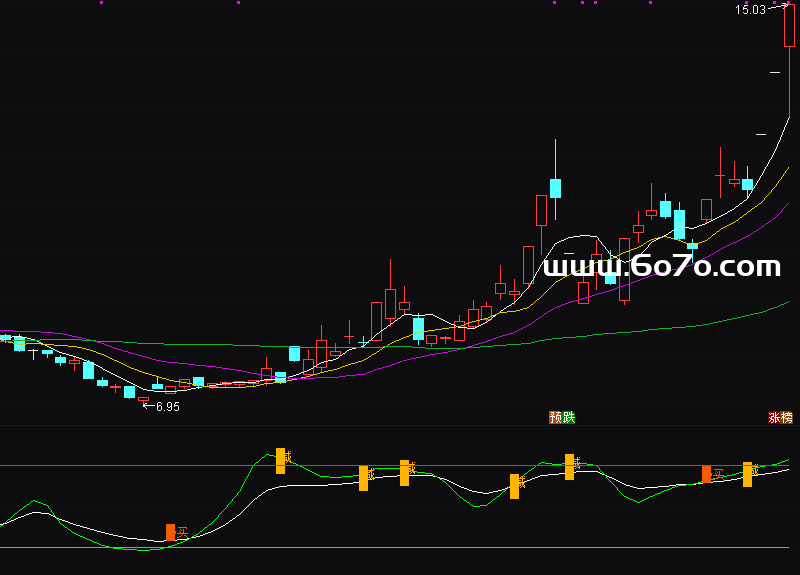Screen dimensions: 800x575
Task: Click the last yellow 卖 sell signal
Action: (747, 474)
